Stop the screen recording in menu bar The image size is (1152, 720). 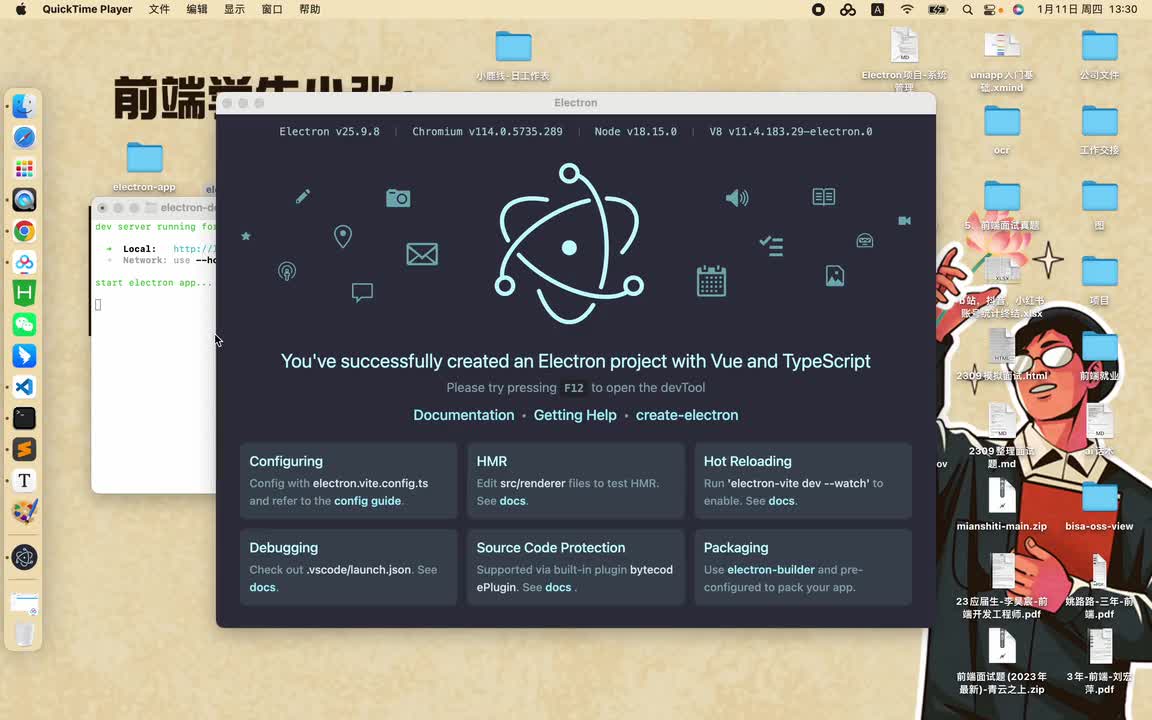coord(818,10)
